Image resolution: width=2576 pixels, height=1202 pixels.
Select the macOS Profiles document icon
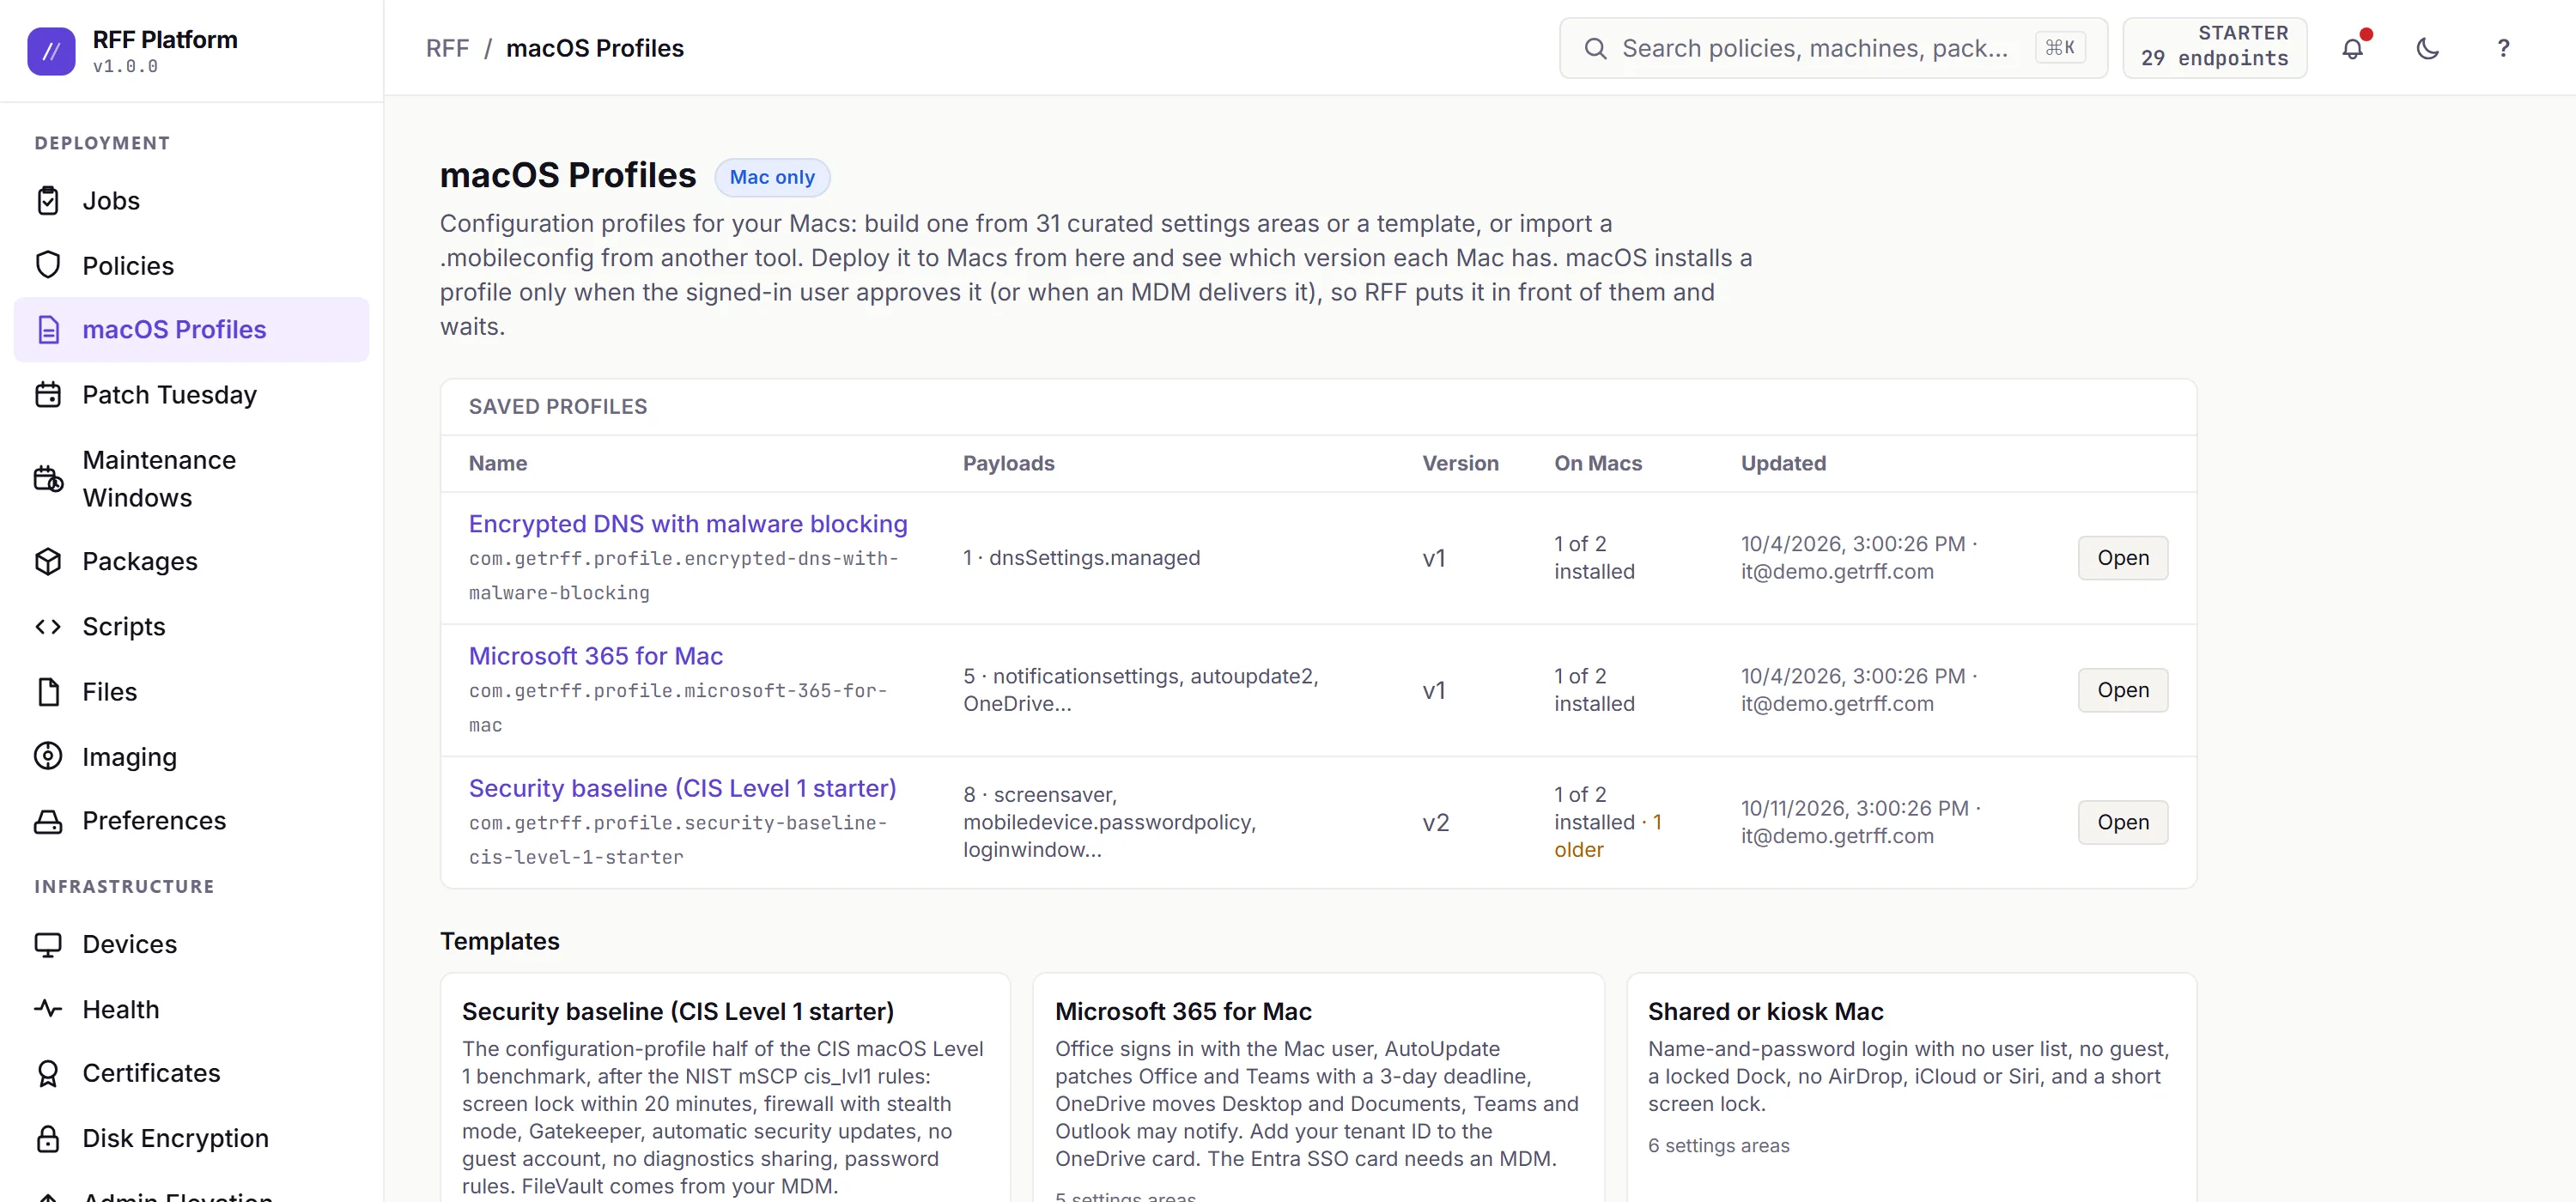click(48, 330)
